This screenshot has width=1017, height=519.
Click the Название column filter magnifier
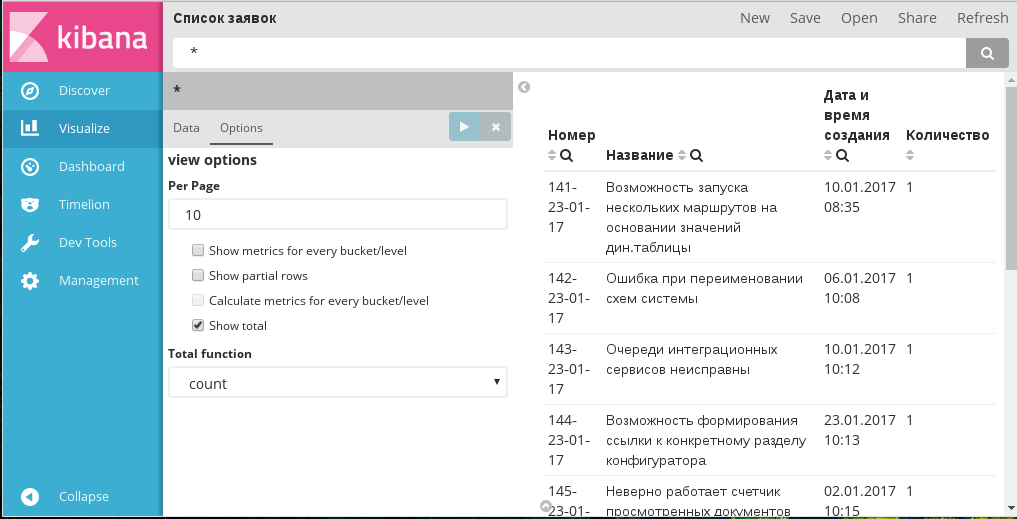tap(697, 156)
